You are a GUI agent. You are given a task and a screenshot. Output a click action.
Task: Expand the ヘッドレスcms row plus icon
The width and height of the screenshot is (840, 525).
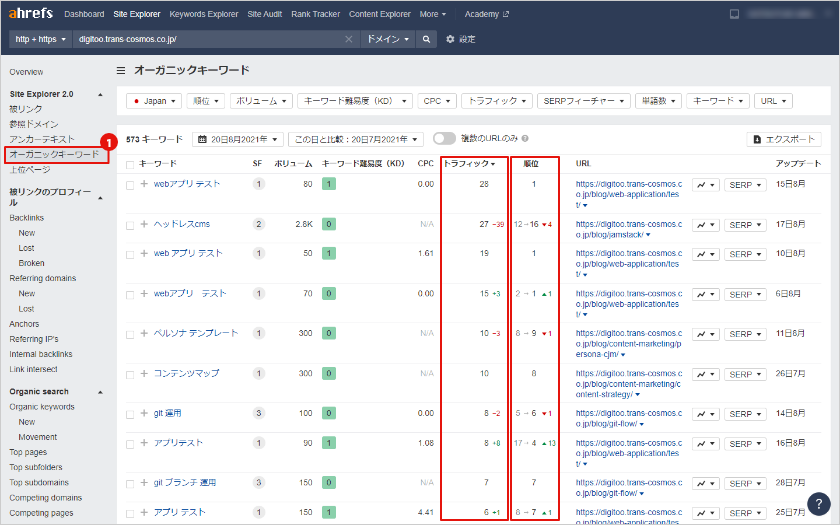(x=144, y=224)
